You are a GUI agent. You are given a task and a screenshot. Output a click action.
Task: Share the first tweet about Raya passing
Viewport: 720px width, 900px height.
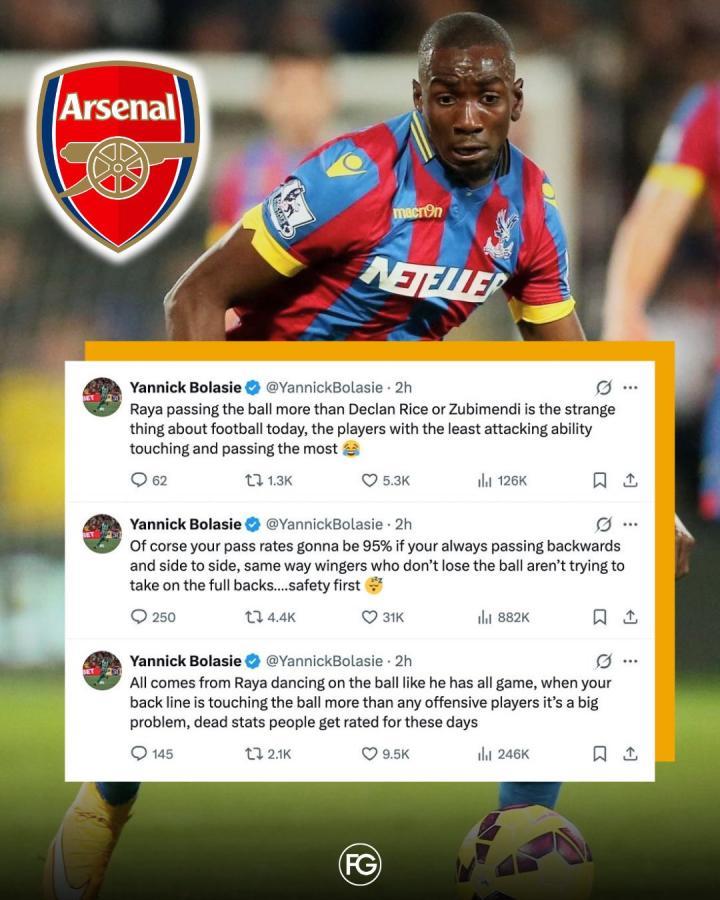point(630,480)
